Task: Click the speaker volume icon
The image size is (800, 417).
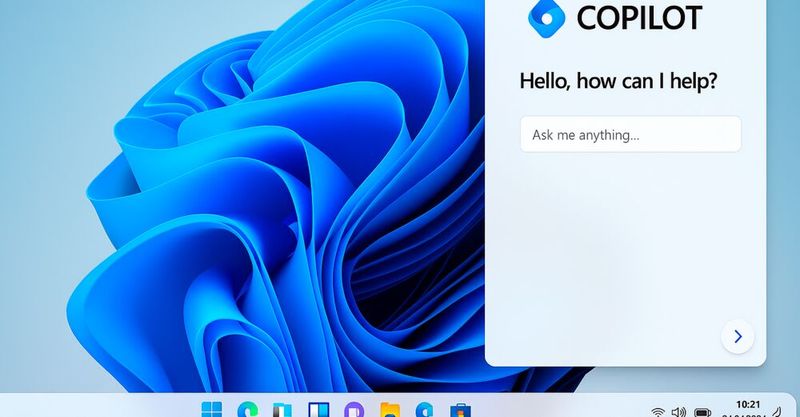Action: [x=679, y=412]
